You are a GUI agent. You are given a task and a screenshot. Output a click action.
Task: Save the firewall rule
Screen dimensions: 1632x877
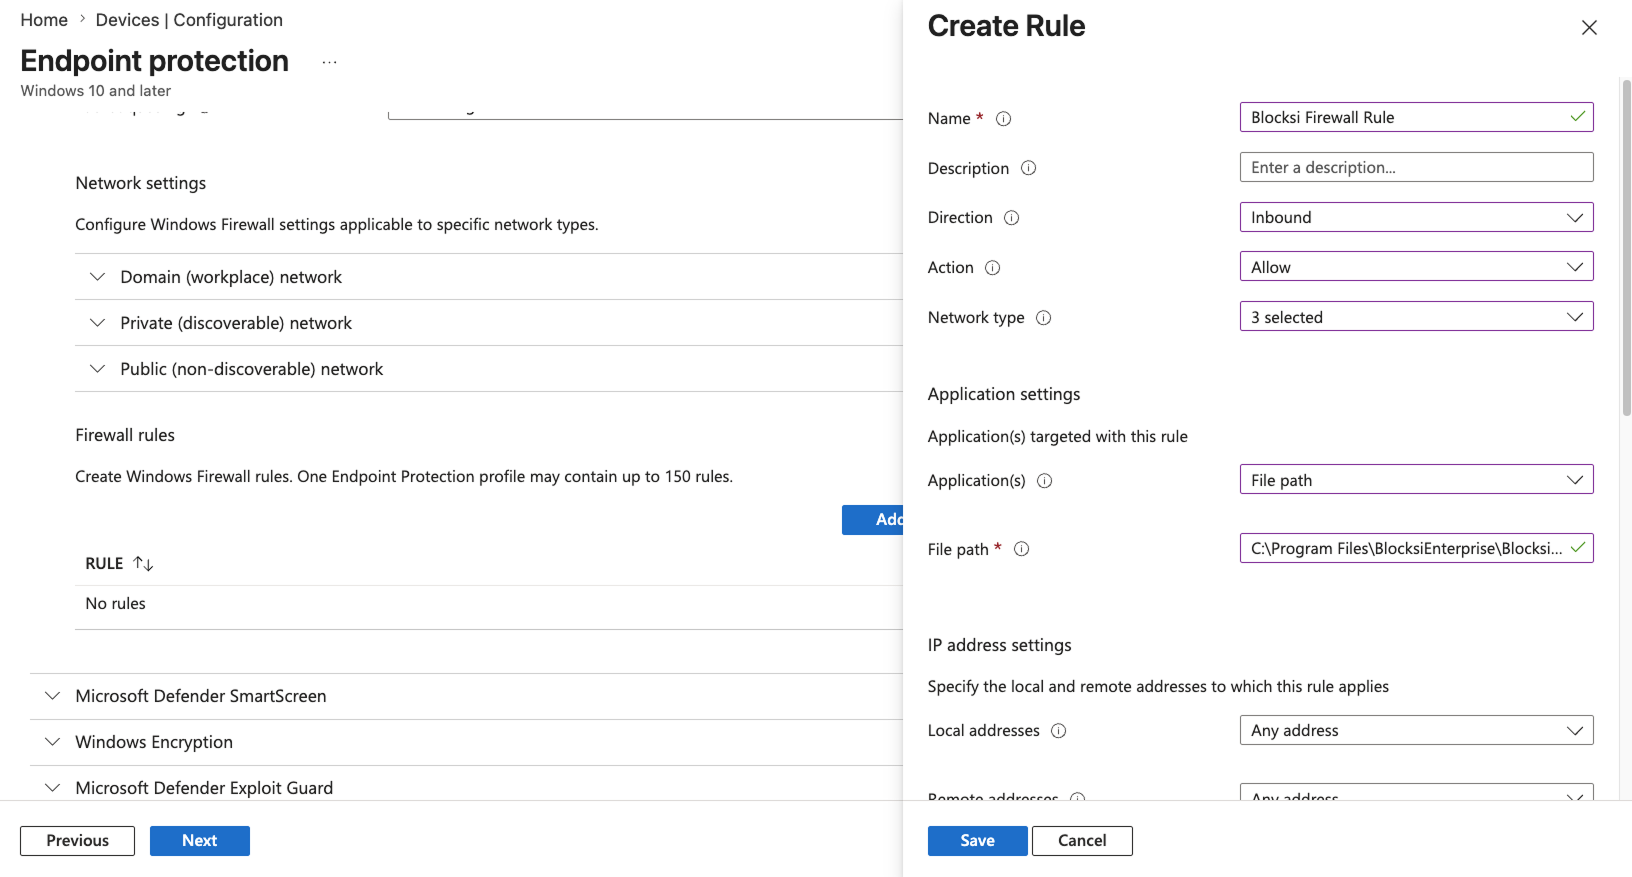coord(977,841)
